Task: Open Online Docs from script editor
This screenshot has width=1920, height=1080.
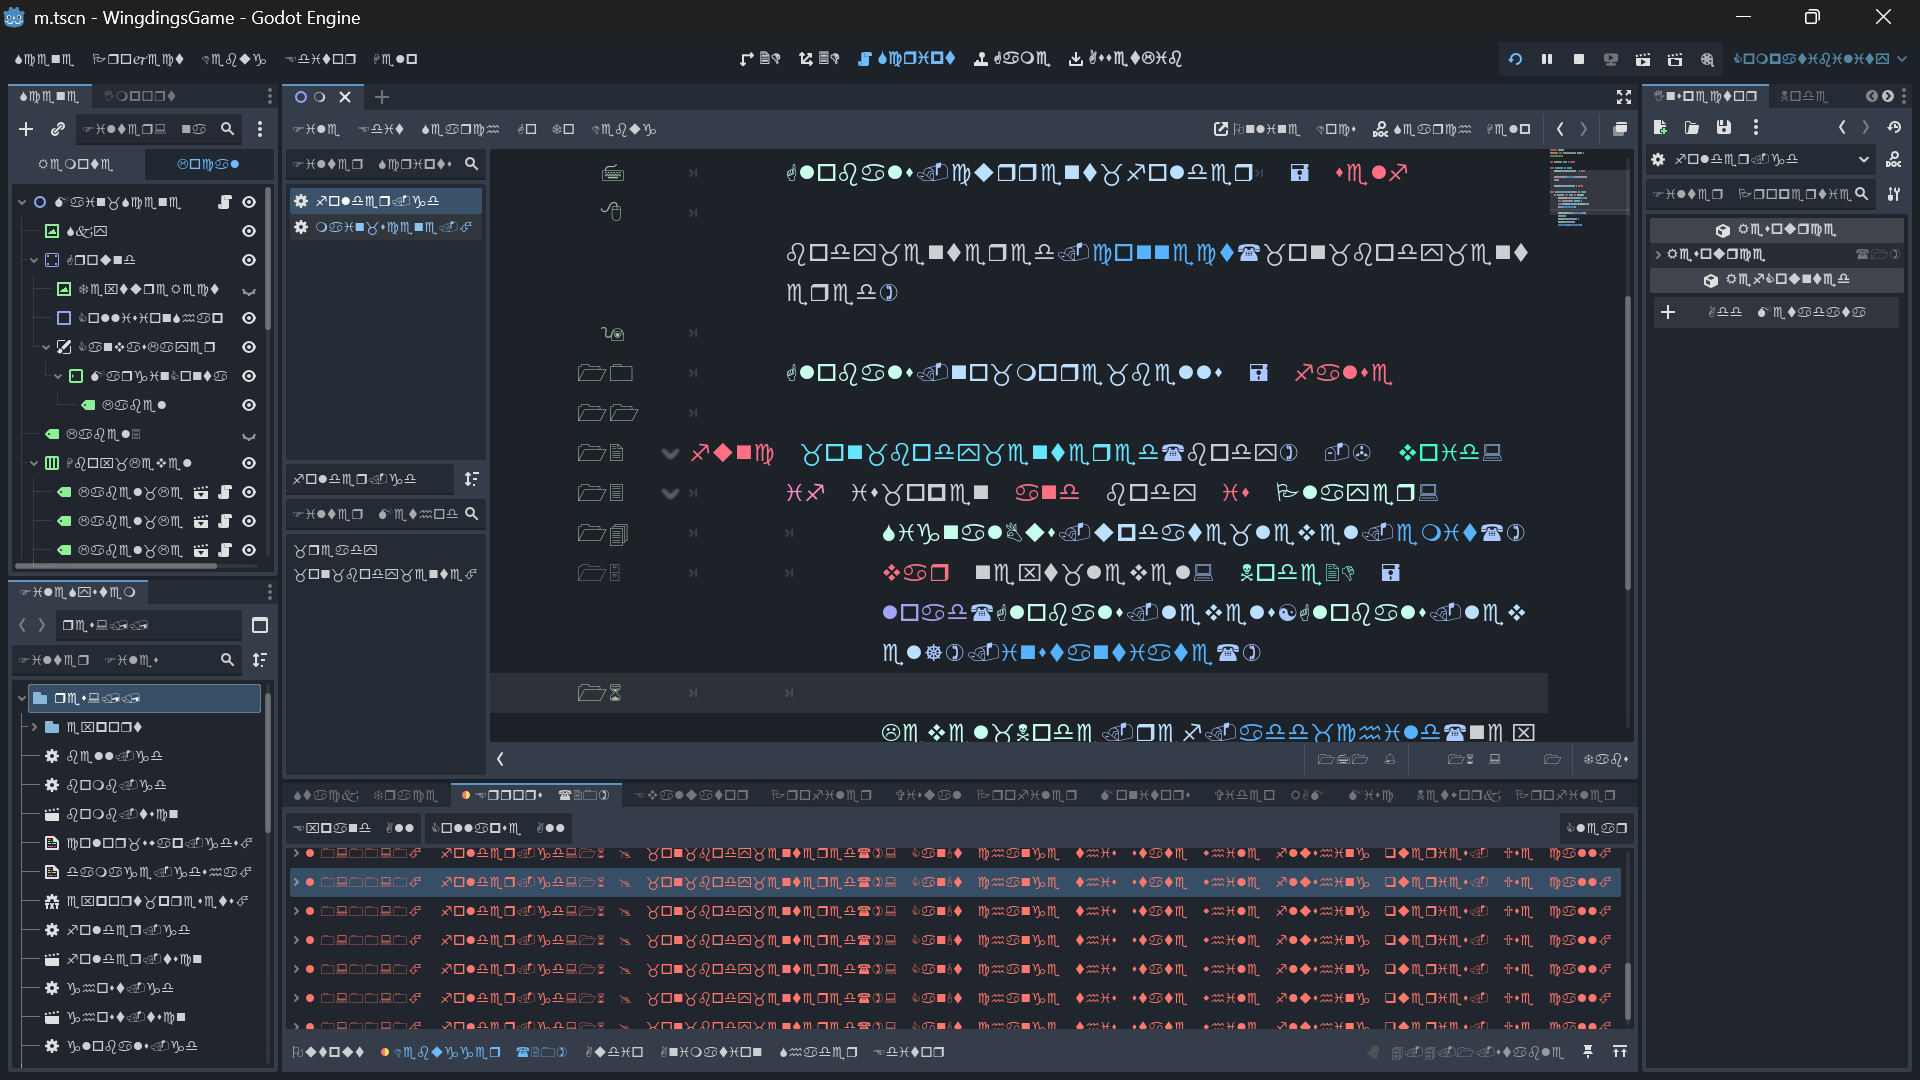Action: point(1256,129)
